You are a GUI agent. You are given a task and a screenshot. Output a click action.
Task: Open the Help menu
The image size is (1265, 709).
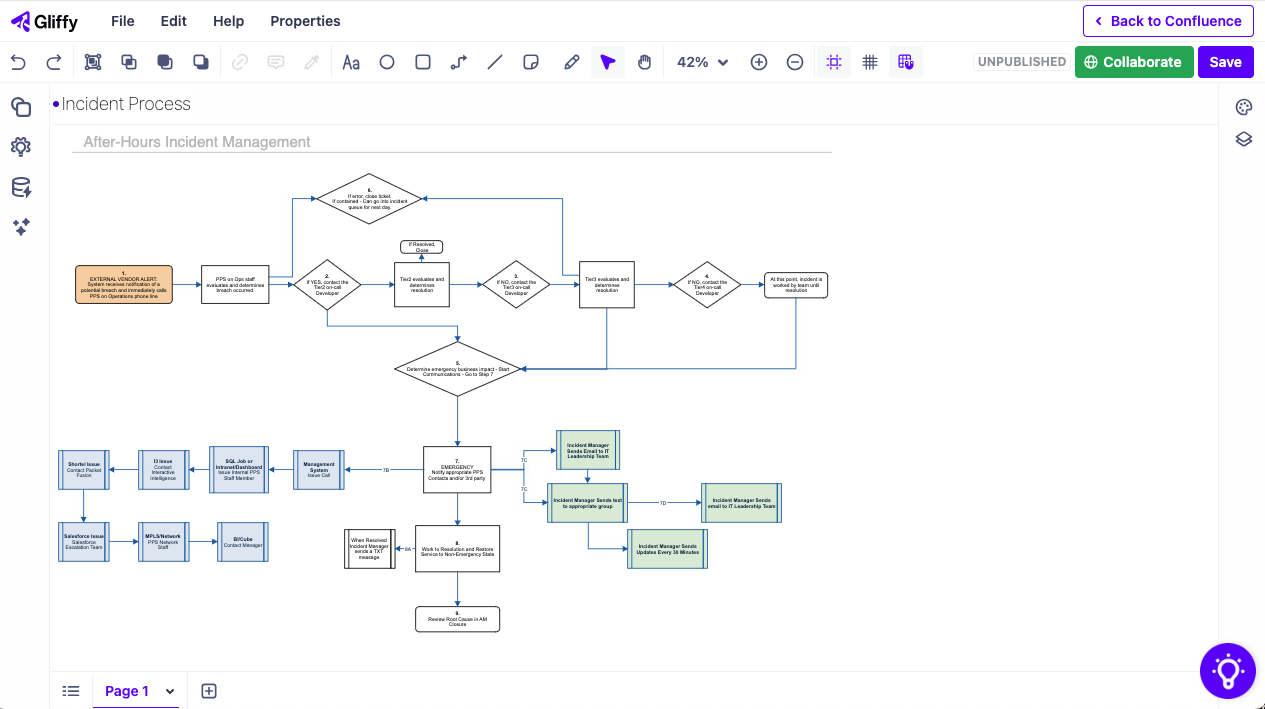(x=229, y=21)
